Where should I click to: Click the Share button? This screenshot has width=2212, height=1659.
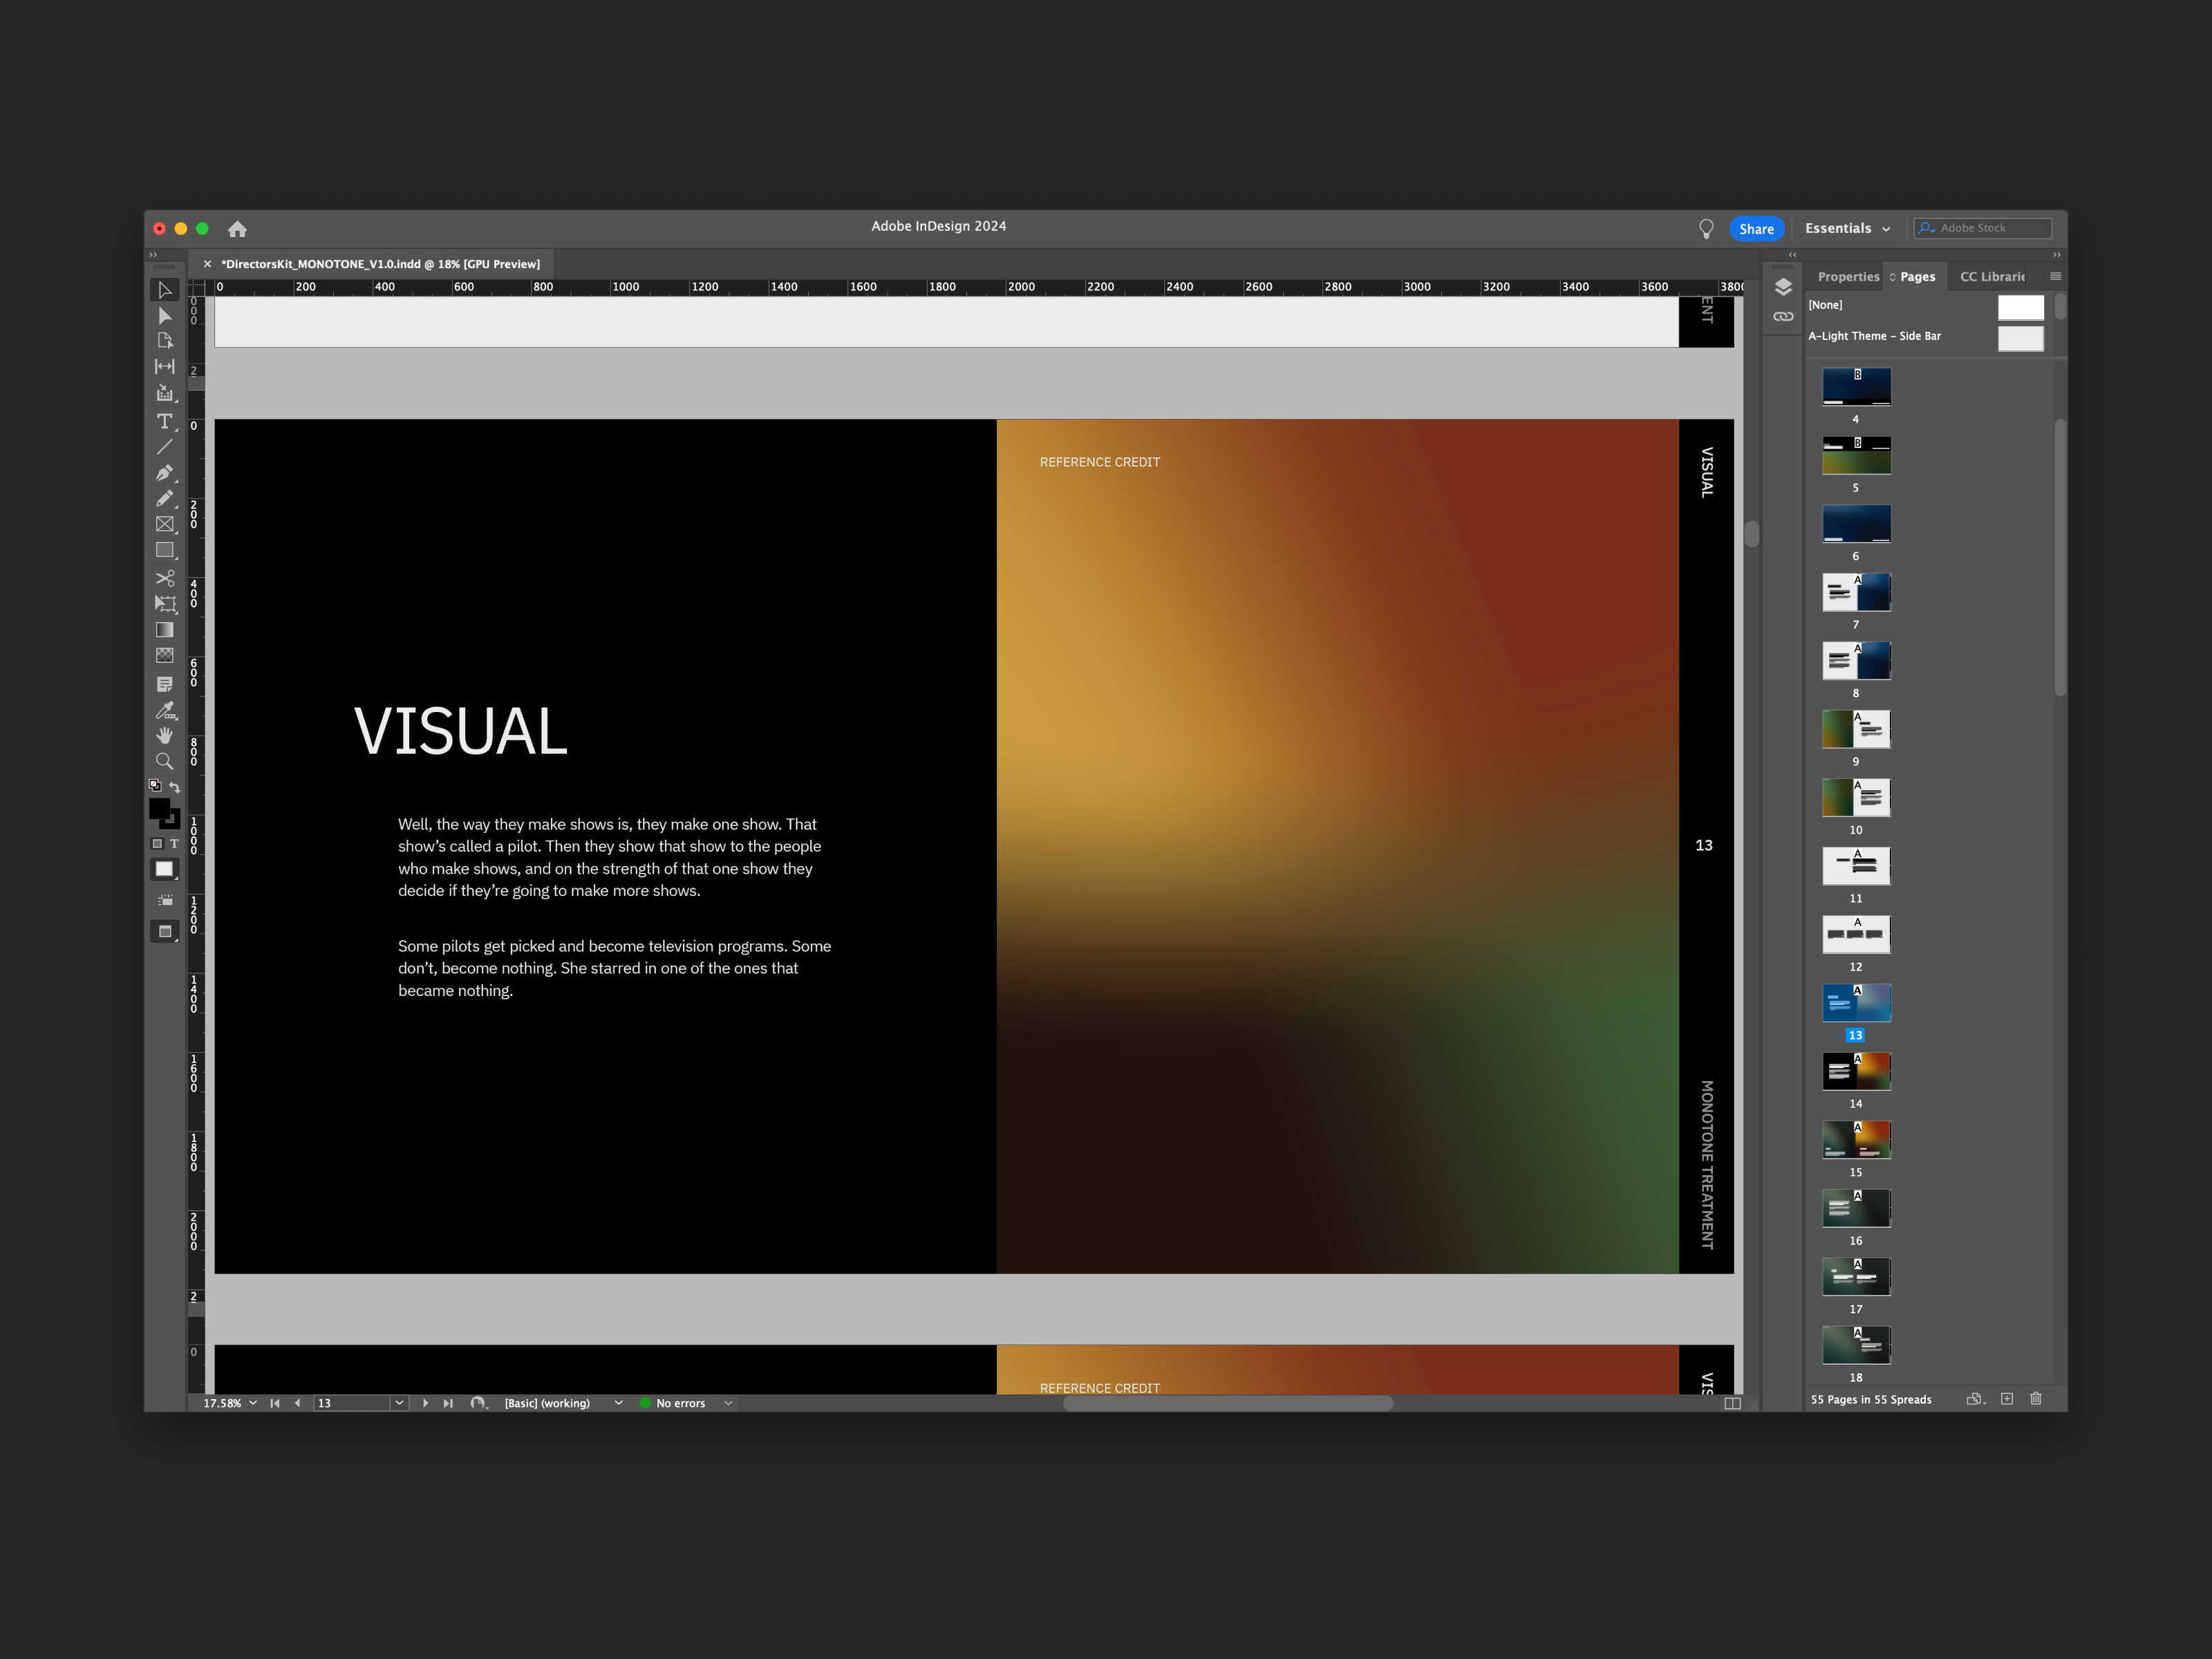point(1756,229)
